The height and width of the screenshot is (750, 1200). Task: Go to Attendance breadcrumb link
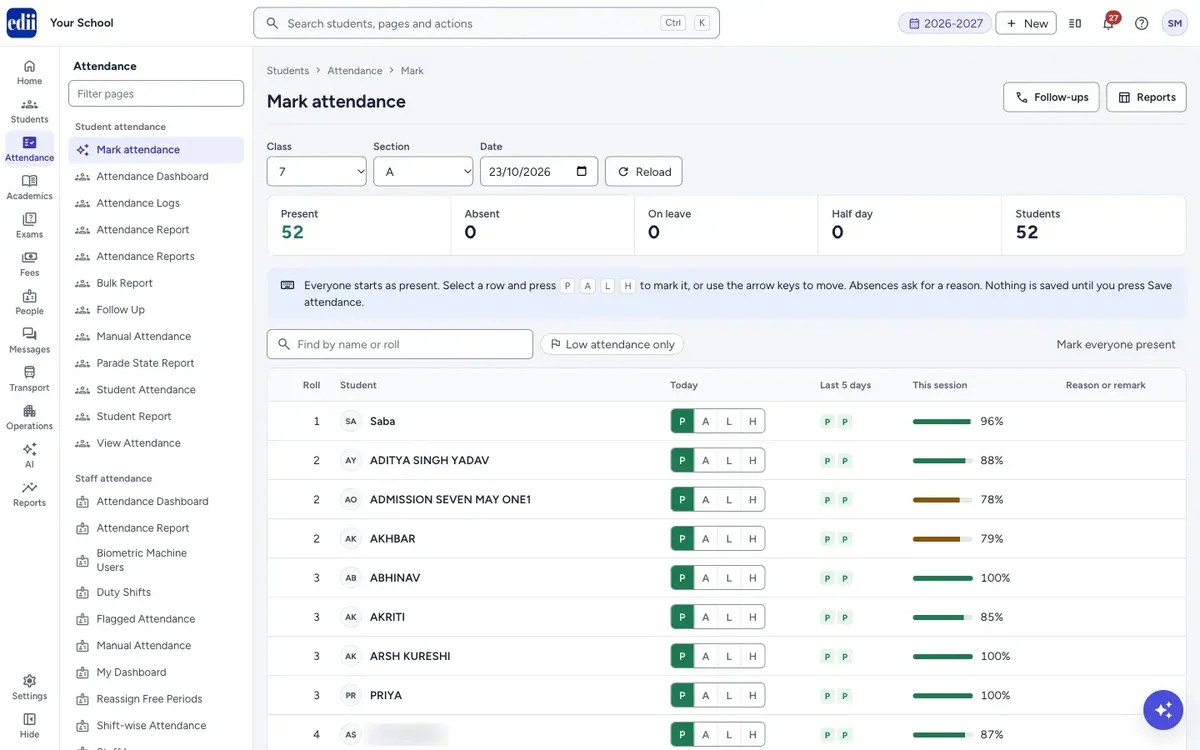(355, 71)
